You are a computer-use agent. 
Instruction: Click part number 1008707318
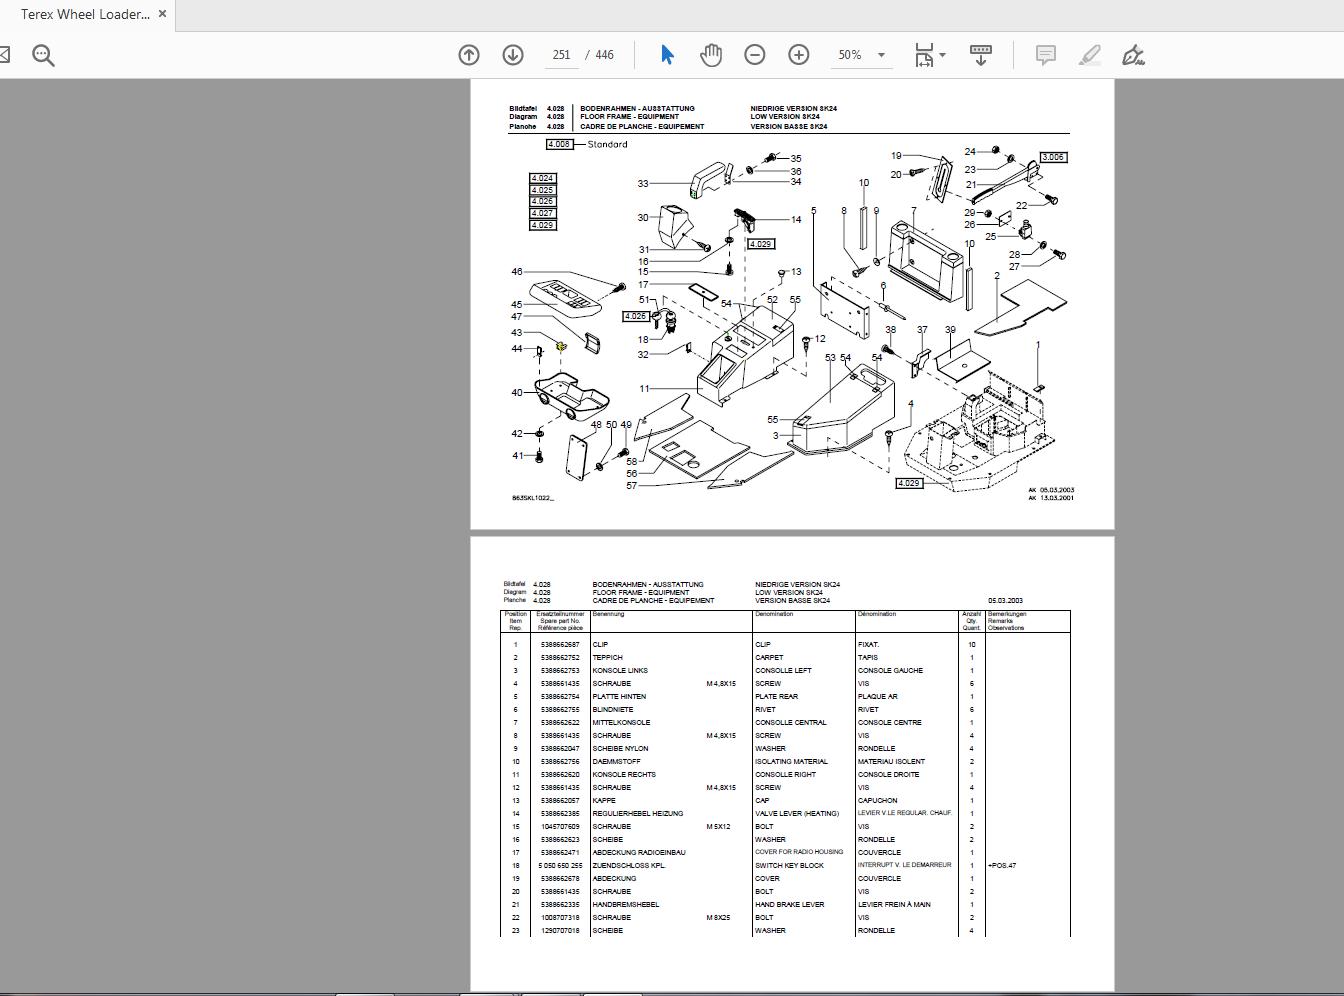(560, 918)
